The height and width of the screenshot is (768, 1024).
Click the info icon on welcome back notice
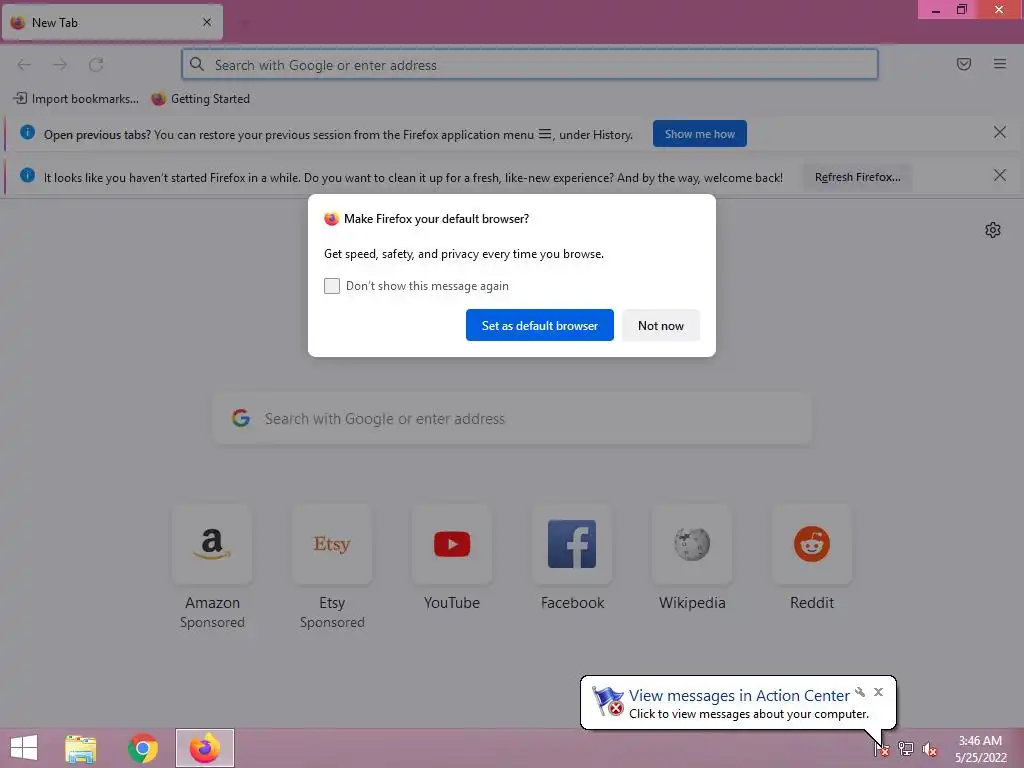[x=27, y=175]
